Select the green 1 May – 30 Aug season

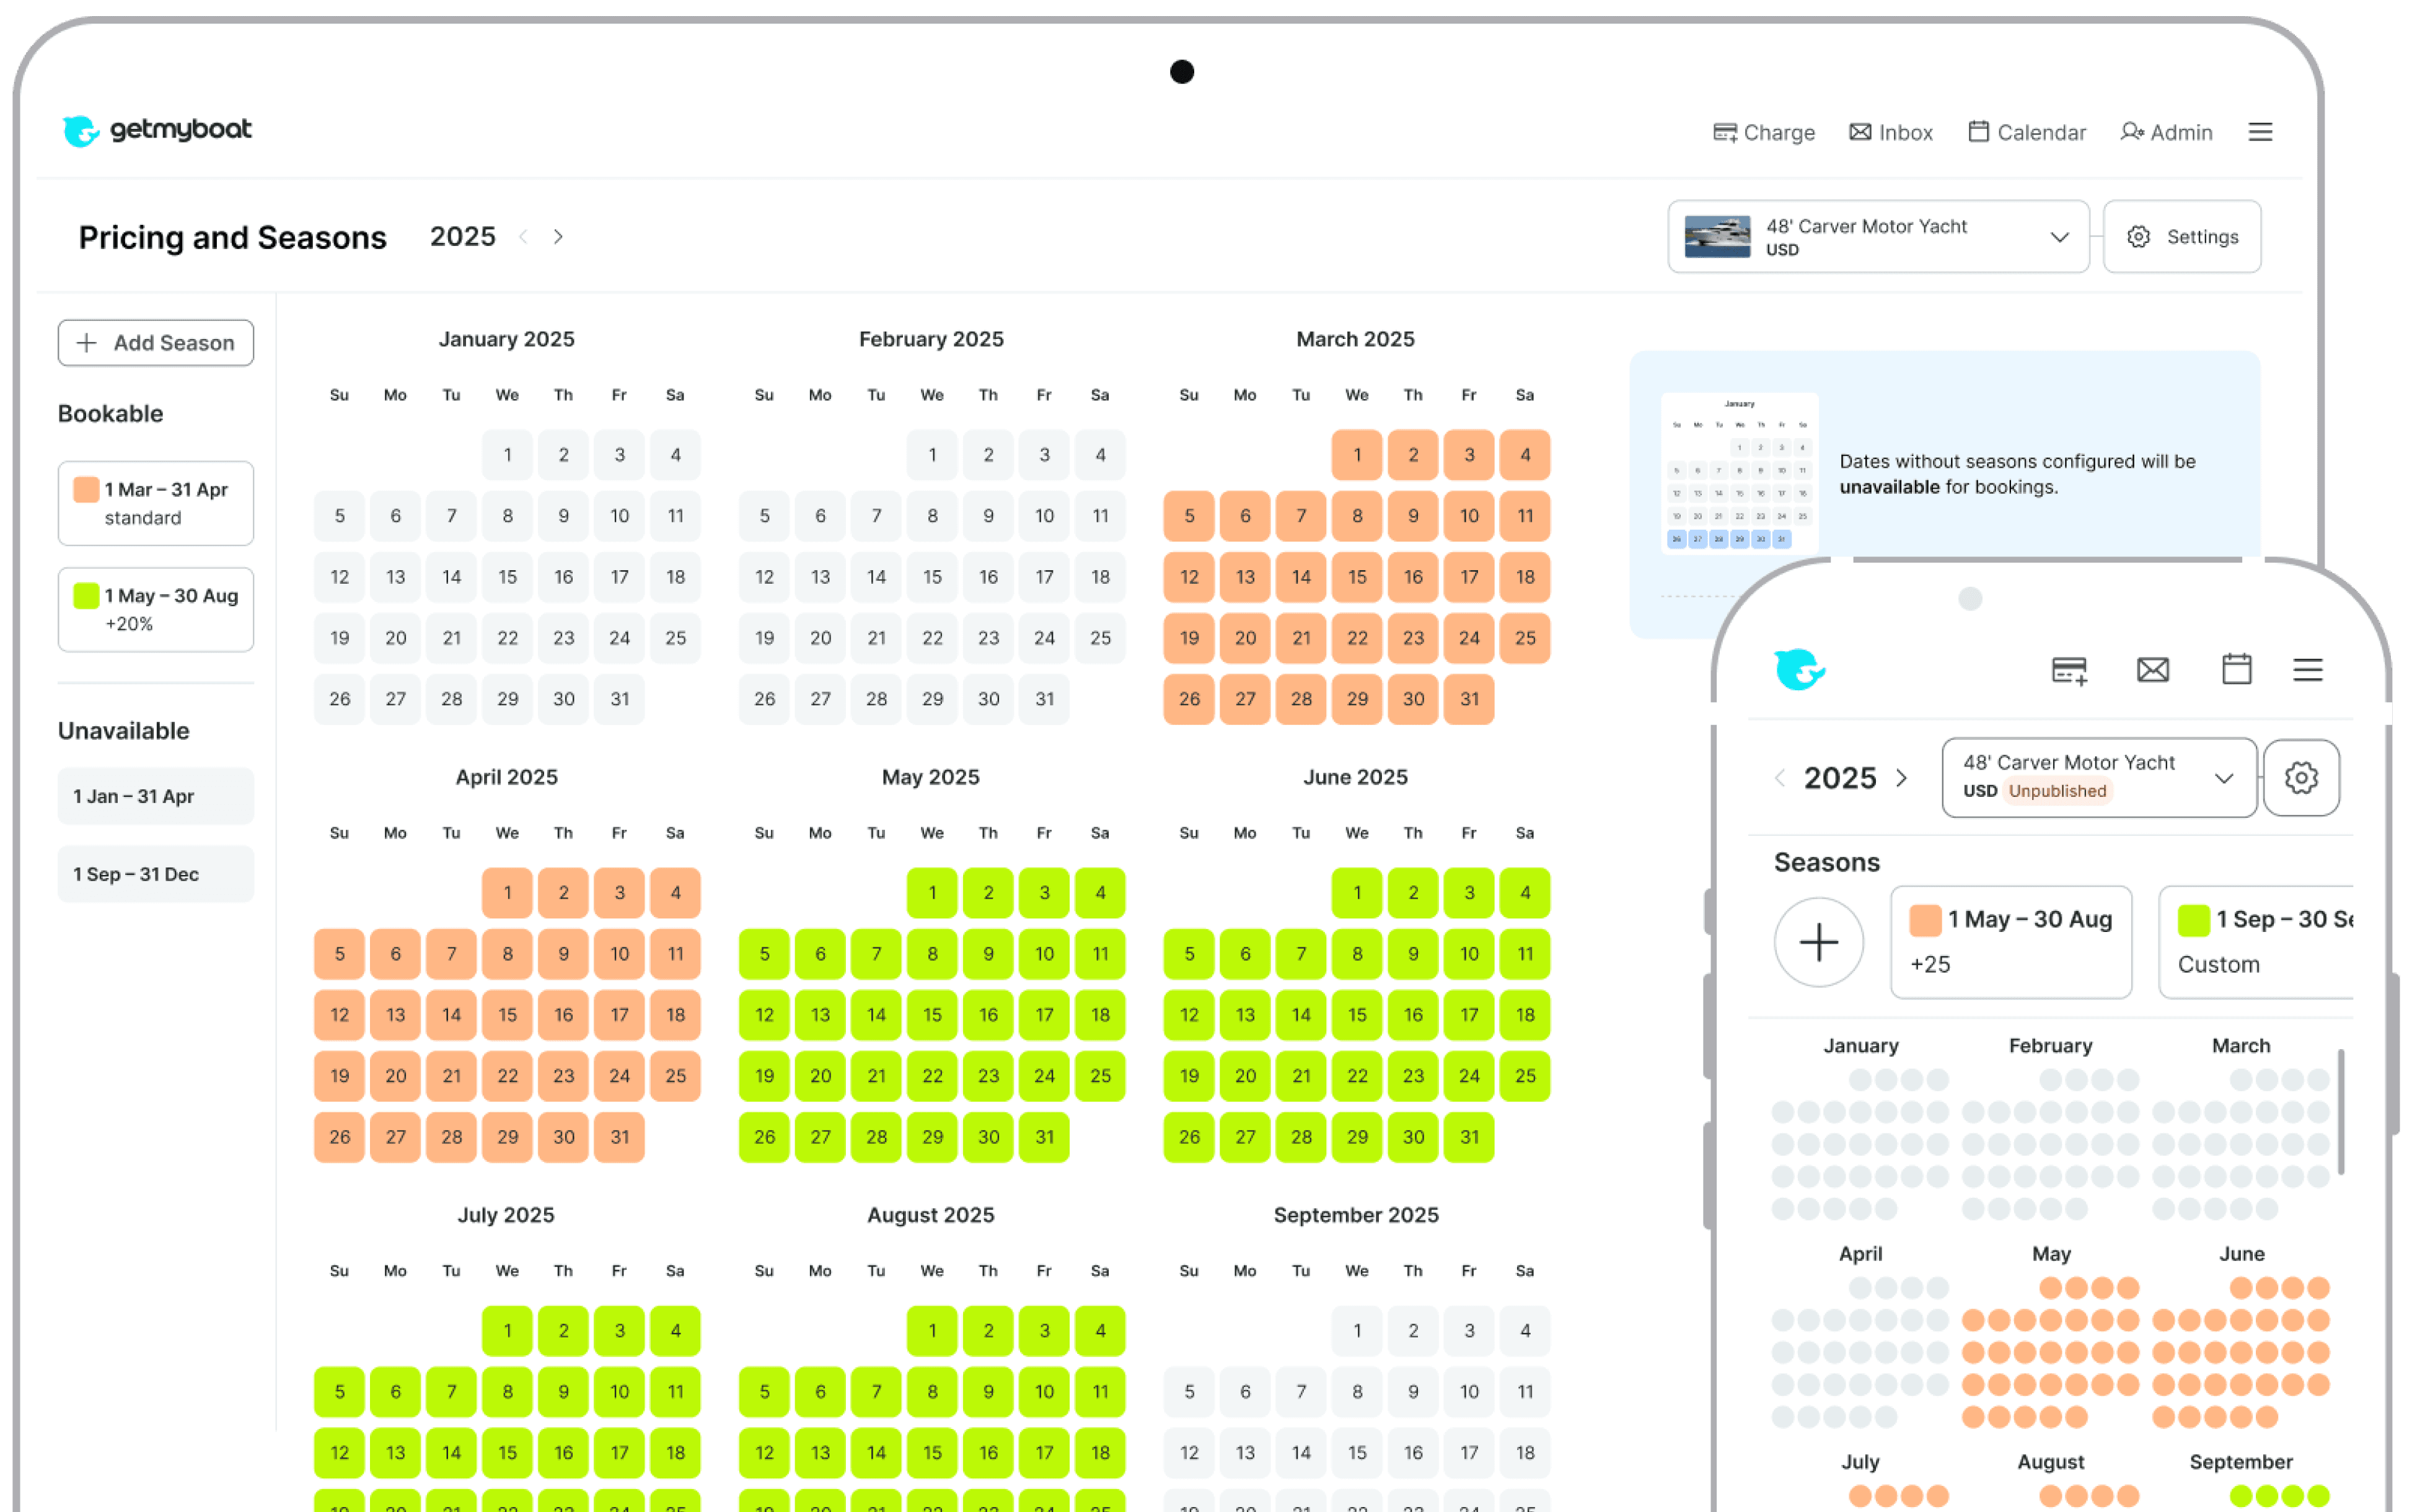156,609
